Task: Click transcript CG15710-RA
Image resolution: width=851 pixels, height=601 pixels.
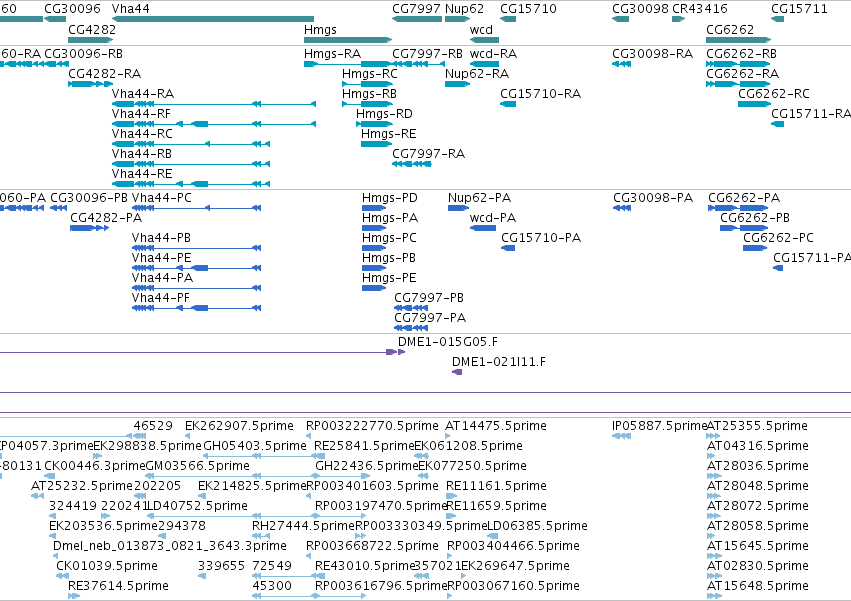Action: click(508, 104)
